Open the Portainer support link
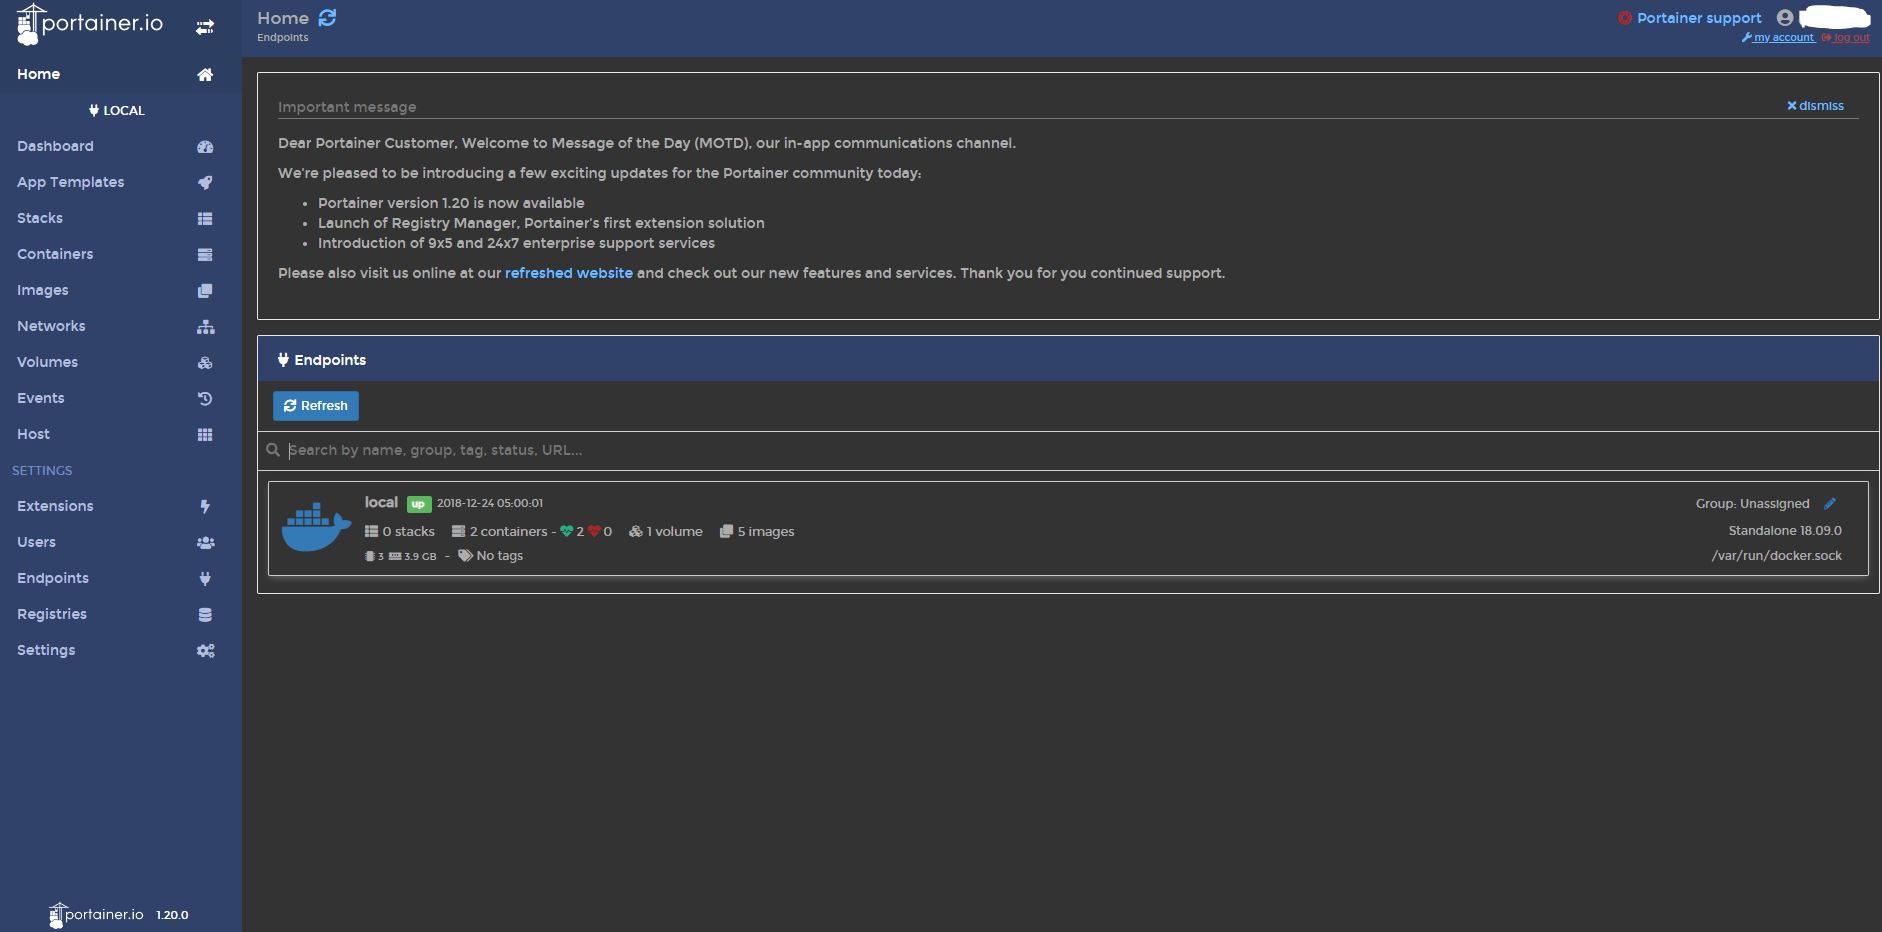 pos(1699,18)
